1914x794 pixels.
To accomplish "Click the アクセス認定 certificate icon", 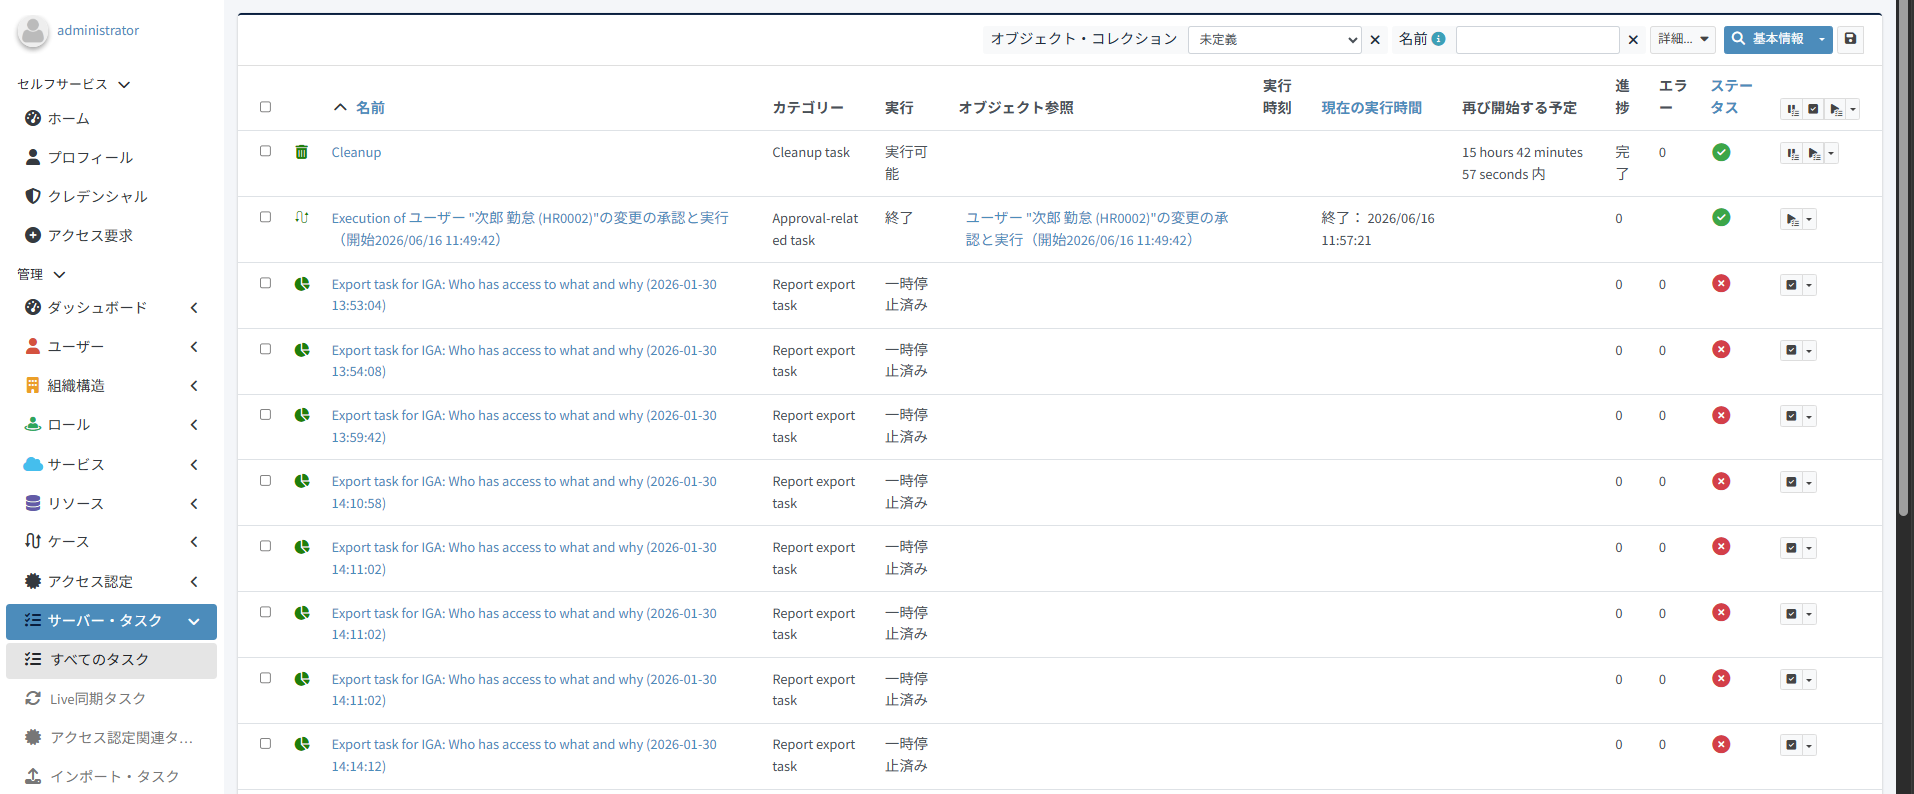I will point(33,581).
